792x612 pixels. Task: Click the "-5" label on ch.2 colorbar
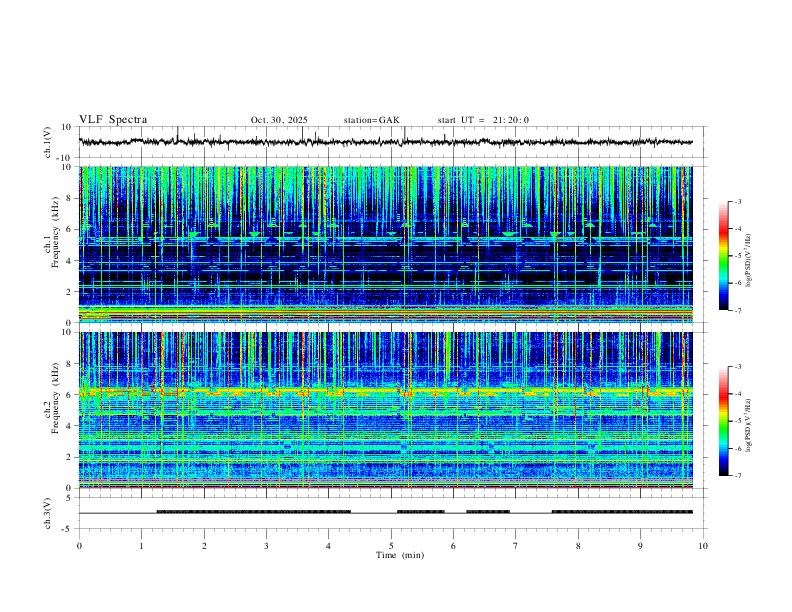(x=737, y=421)
